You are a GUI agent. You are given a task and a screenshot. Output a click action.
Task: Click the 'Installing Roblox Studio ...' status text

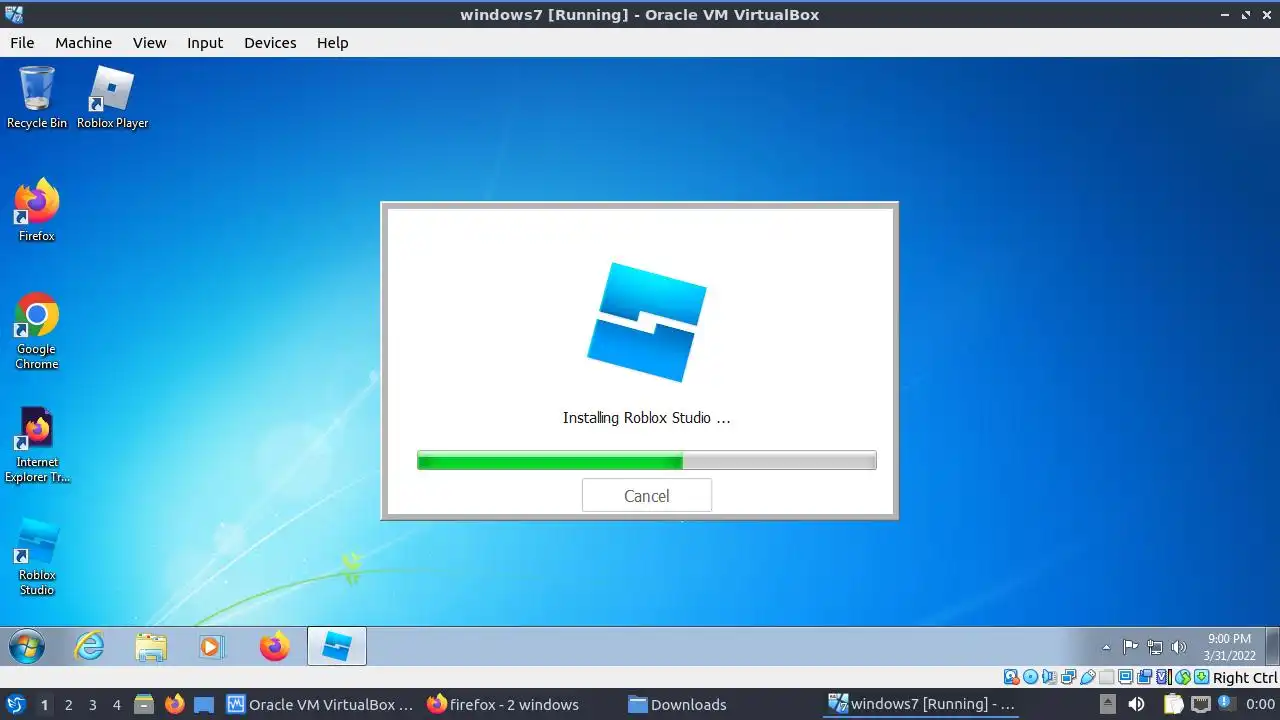pos(646,418)
